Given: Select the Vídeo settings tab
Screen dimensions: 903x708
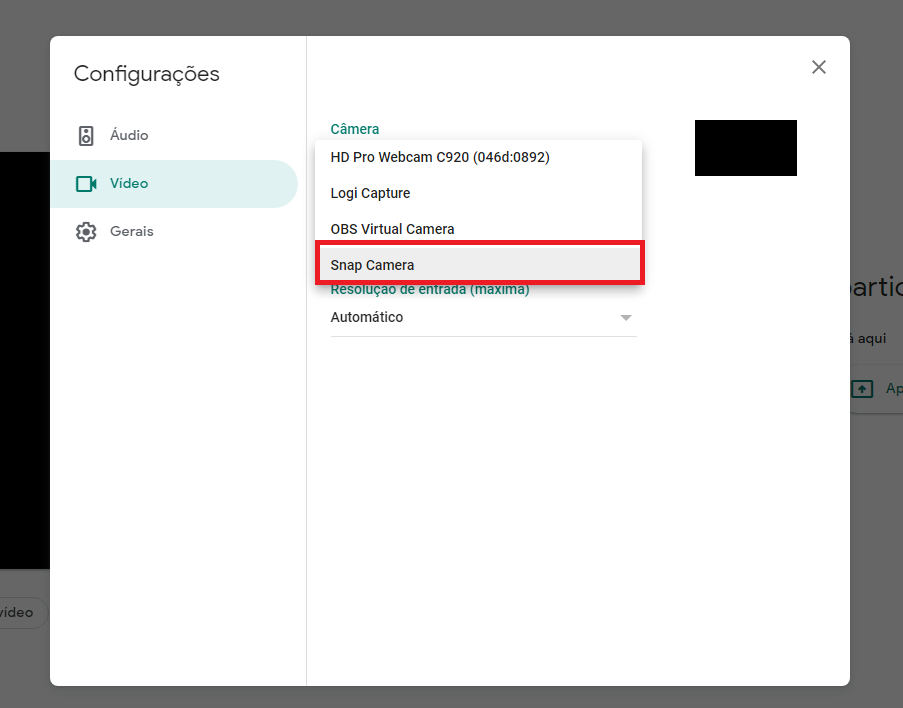Looking at the screenshot, I should pyautogui.click(x=174, y=184).
